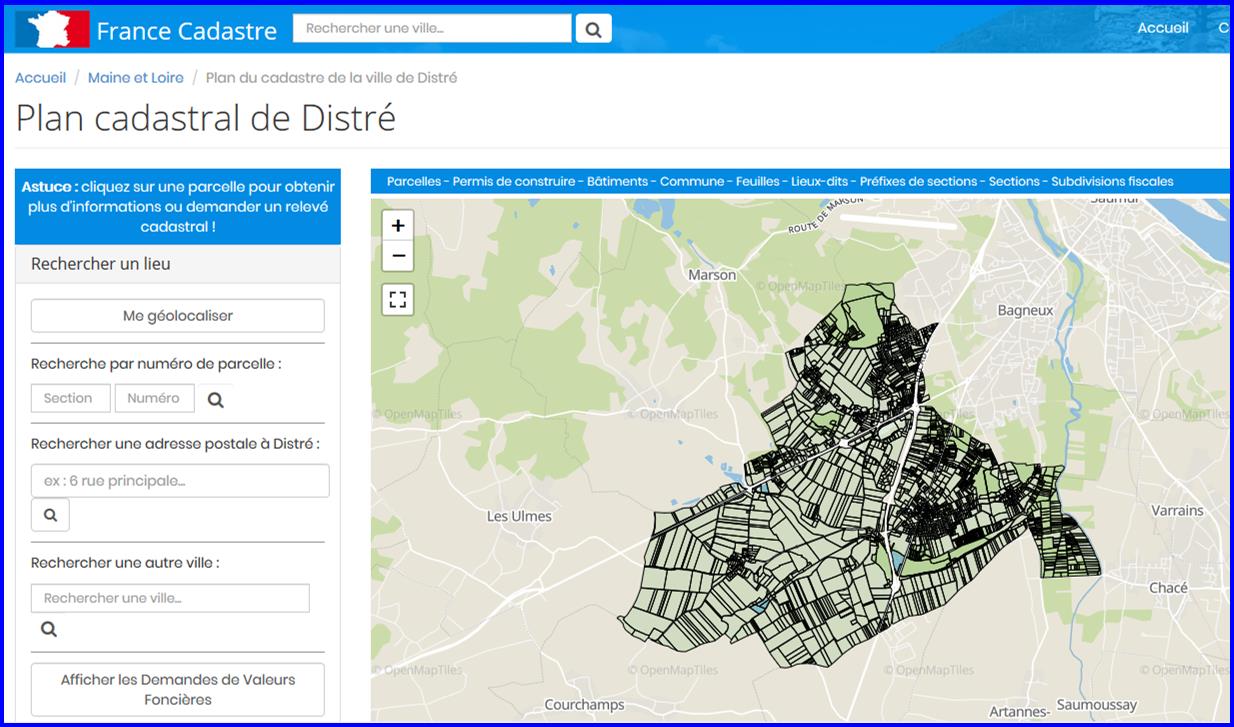Screen dimensions: 1234x727
Task: Select the Bâtiments map layer
Action: tap(618, 182)
